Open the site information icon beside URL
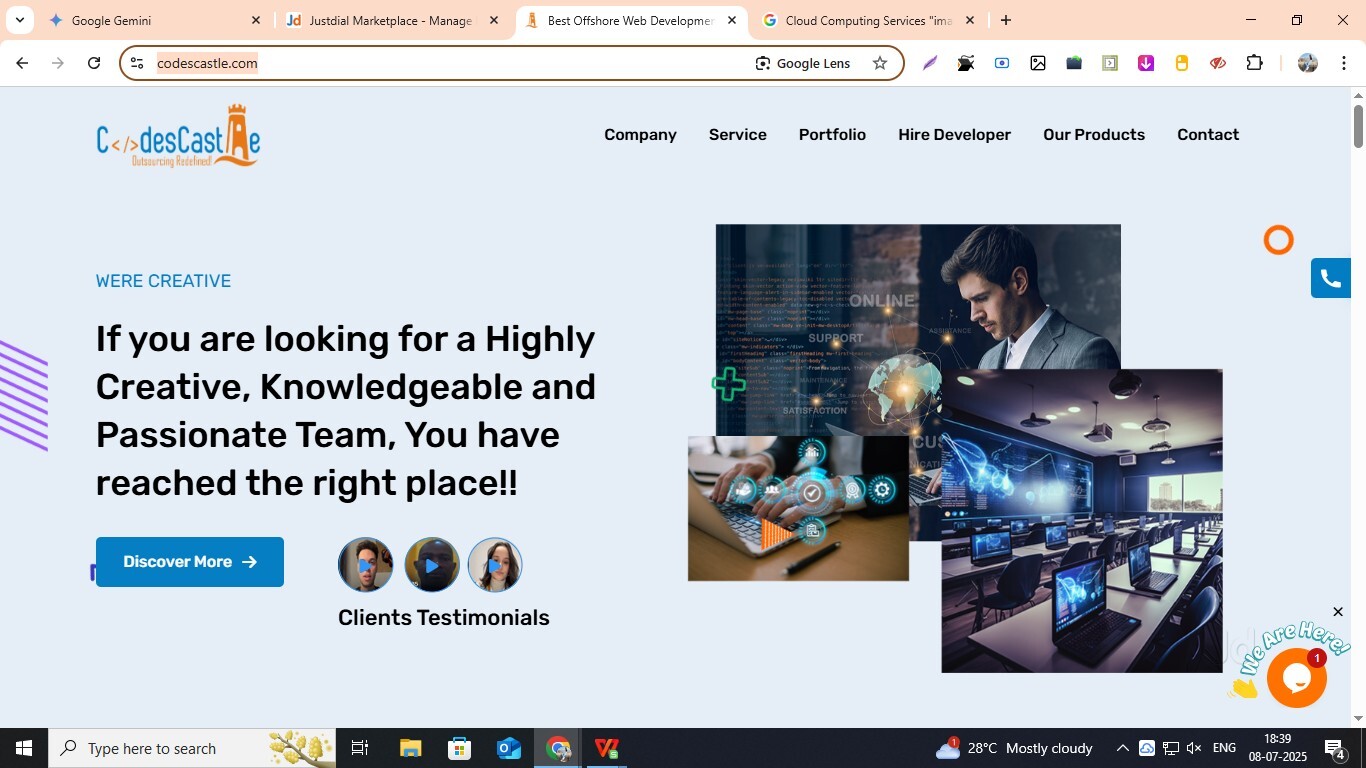Viewport: 1366px width, 768px height. point(137,63)
